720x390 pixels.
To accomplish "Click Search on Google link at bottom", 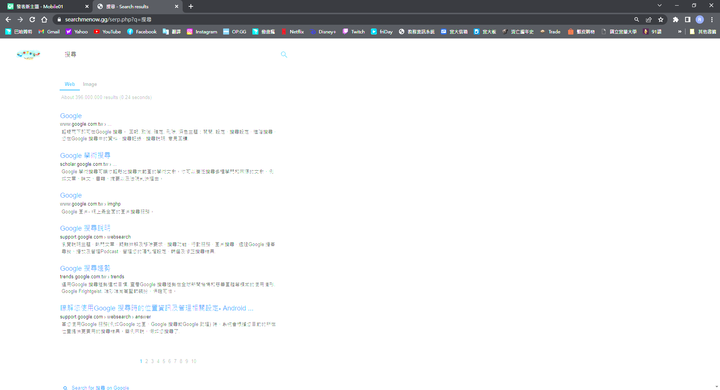I will pos(96,388).
